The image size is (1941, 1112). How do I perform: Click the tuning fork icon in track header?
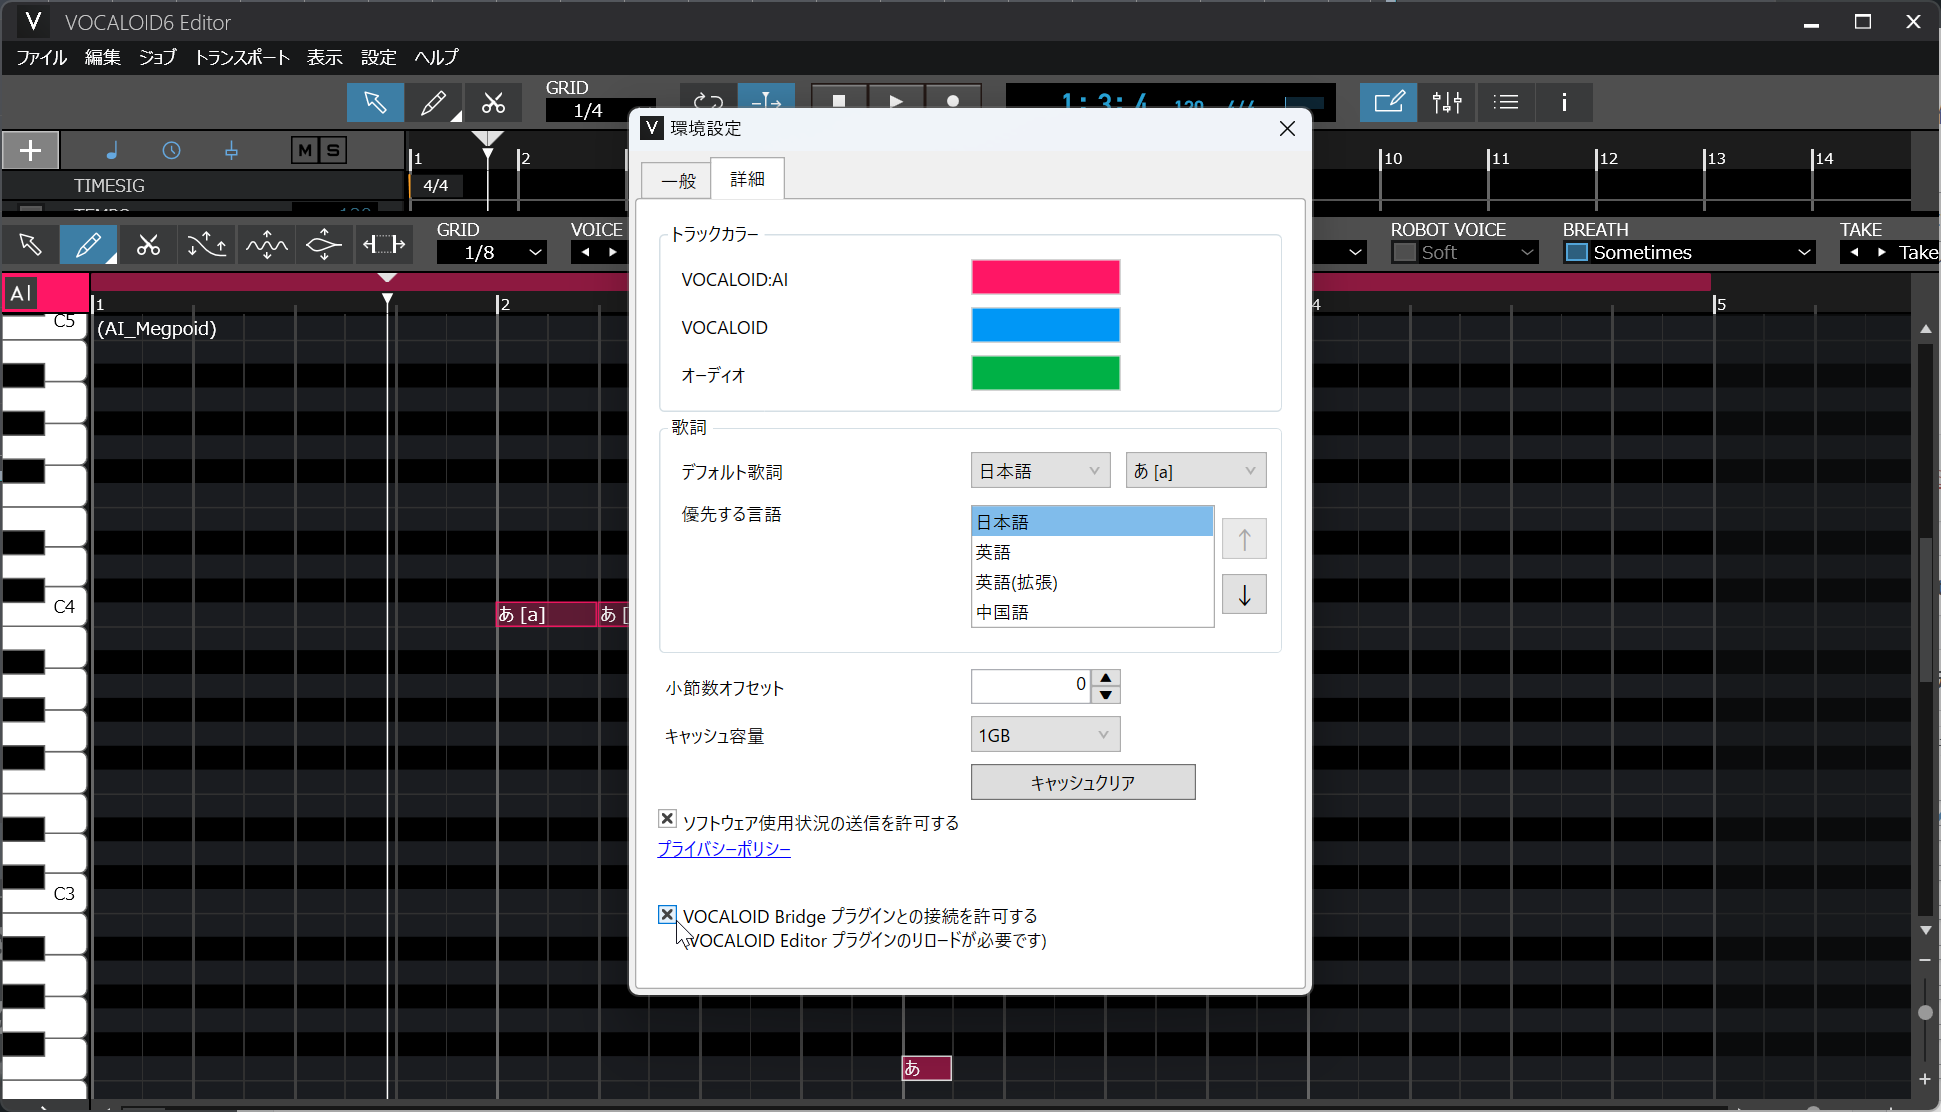click(x=231, y=150)
